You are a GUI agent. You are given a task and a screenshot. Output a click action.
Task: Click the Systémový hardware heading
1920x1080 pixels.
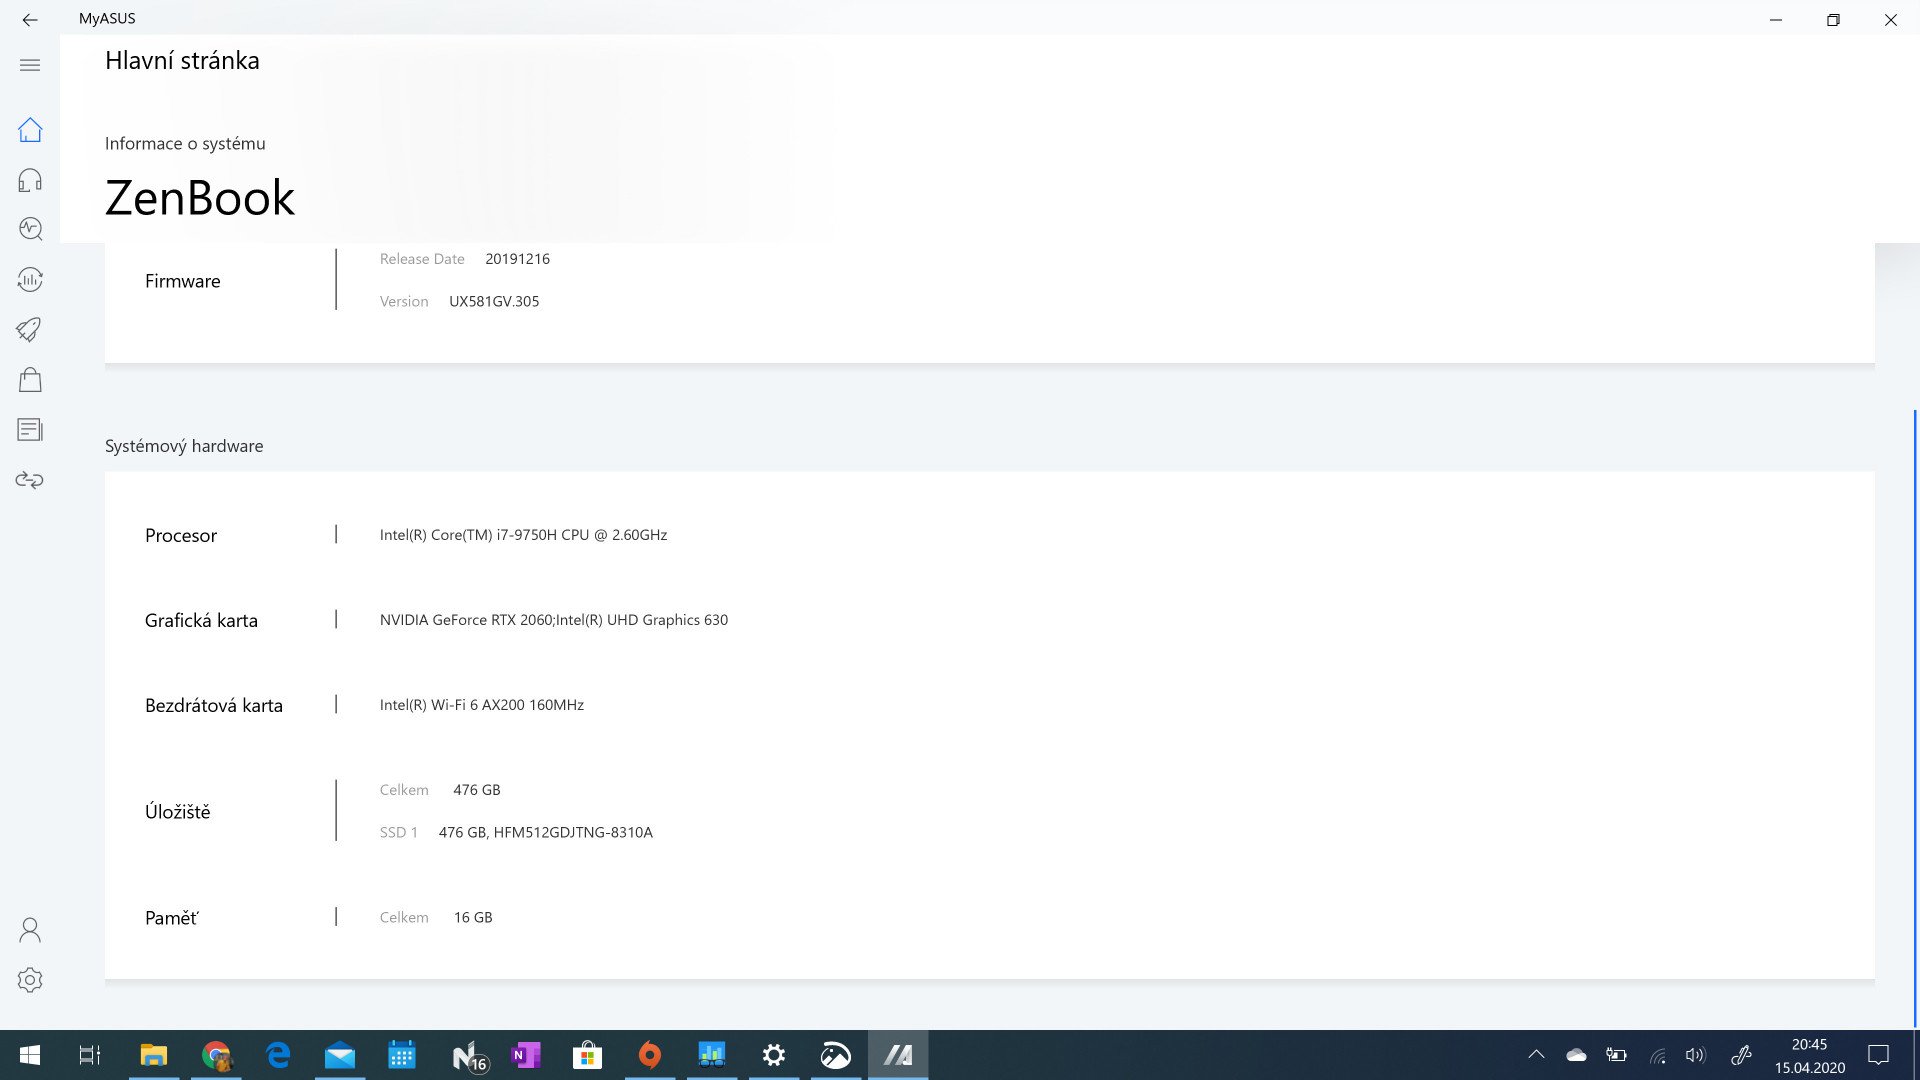tap(184, 446)
